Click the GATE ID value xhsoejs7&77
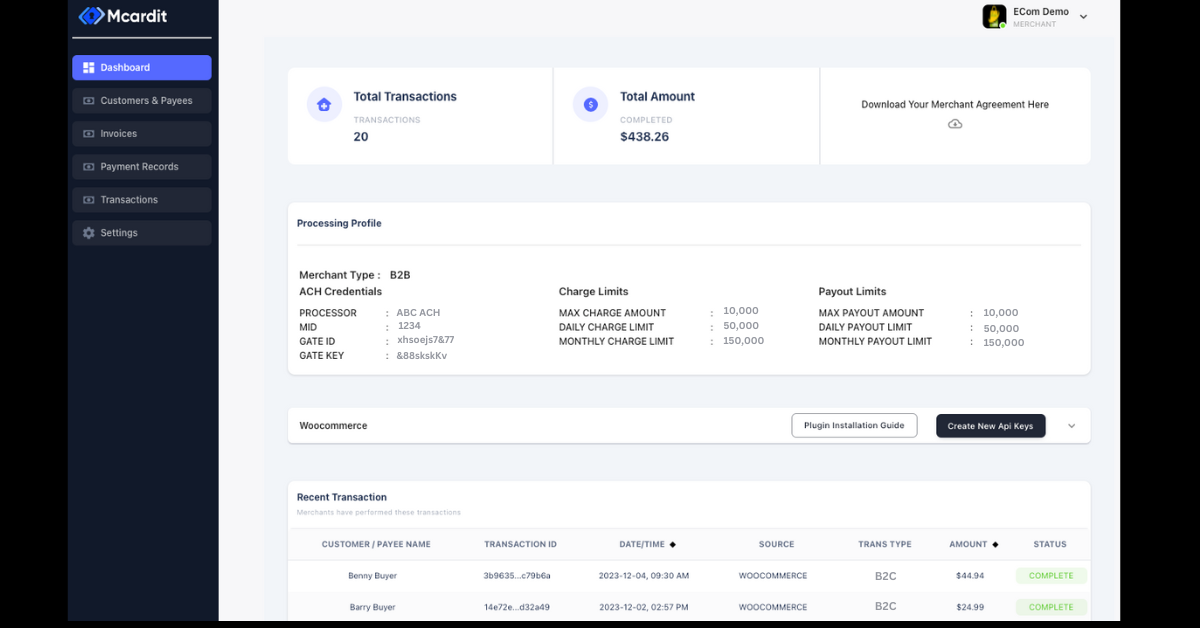This screenshot has width=1200, height=628. pos(426,340)
